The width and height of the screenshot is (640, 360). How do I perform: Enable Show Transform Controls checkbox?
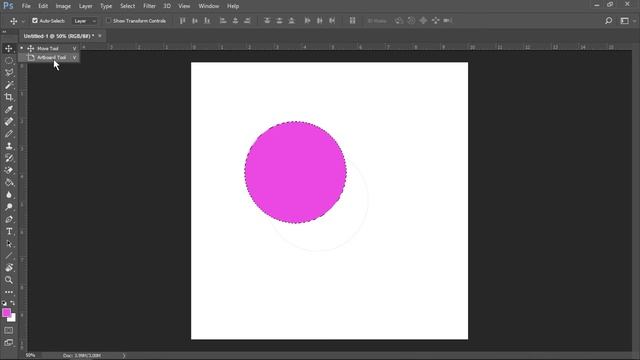coord(108,20)
